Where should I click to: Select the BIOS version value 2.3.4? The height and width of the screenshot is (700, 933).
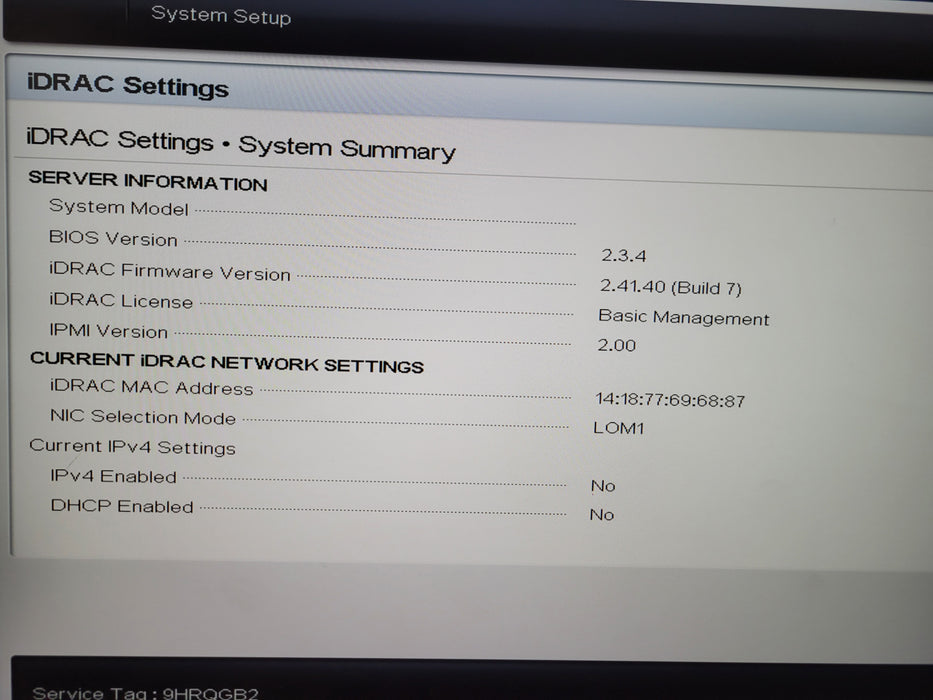point(623,255)
